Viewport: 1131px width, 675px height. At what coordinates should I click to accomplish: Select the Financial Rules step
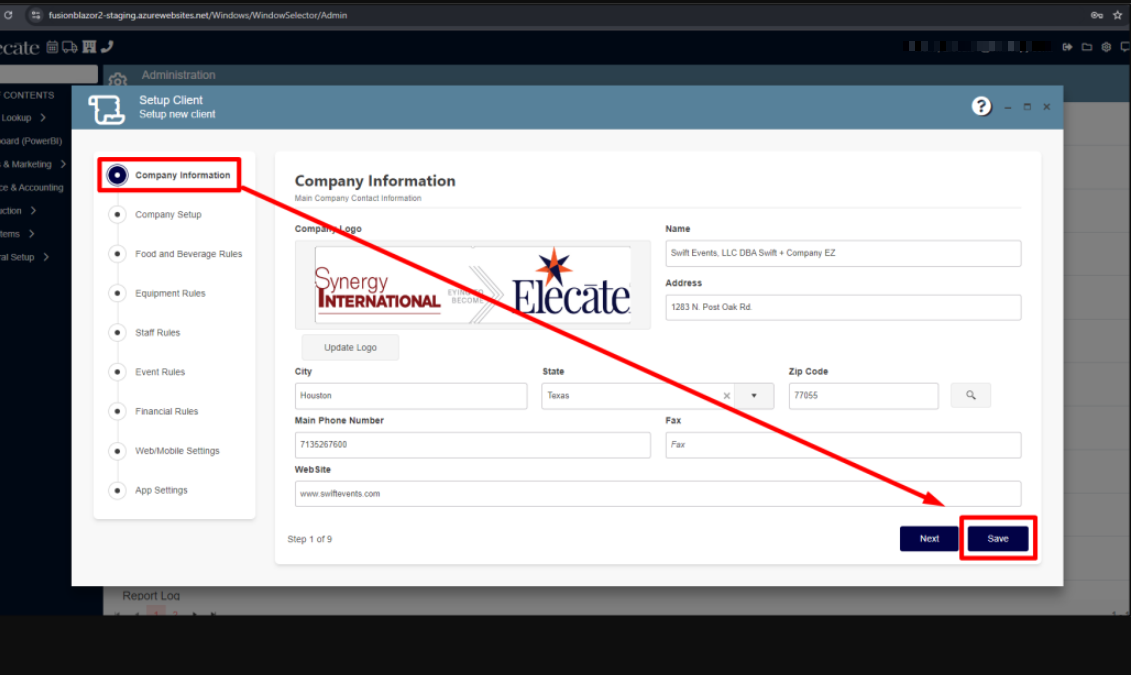(166, 412)
